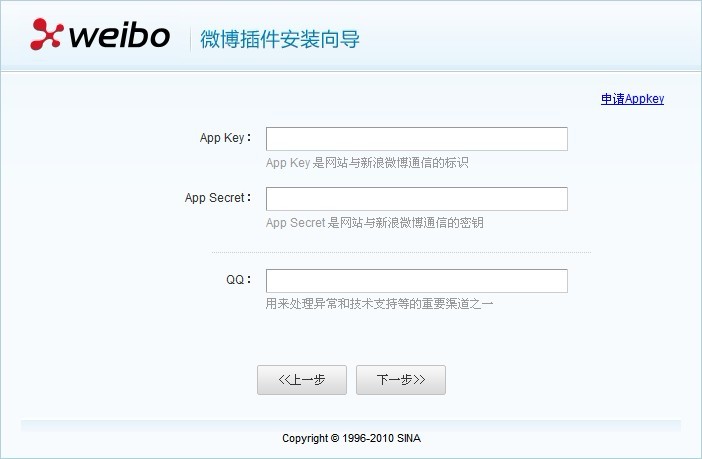Image resolution: width=702 pixels, height=459 pixels.
Task: Click the 微博插件安装向导 header title
Action: (279, 40)
